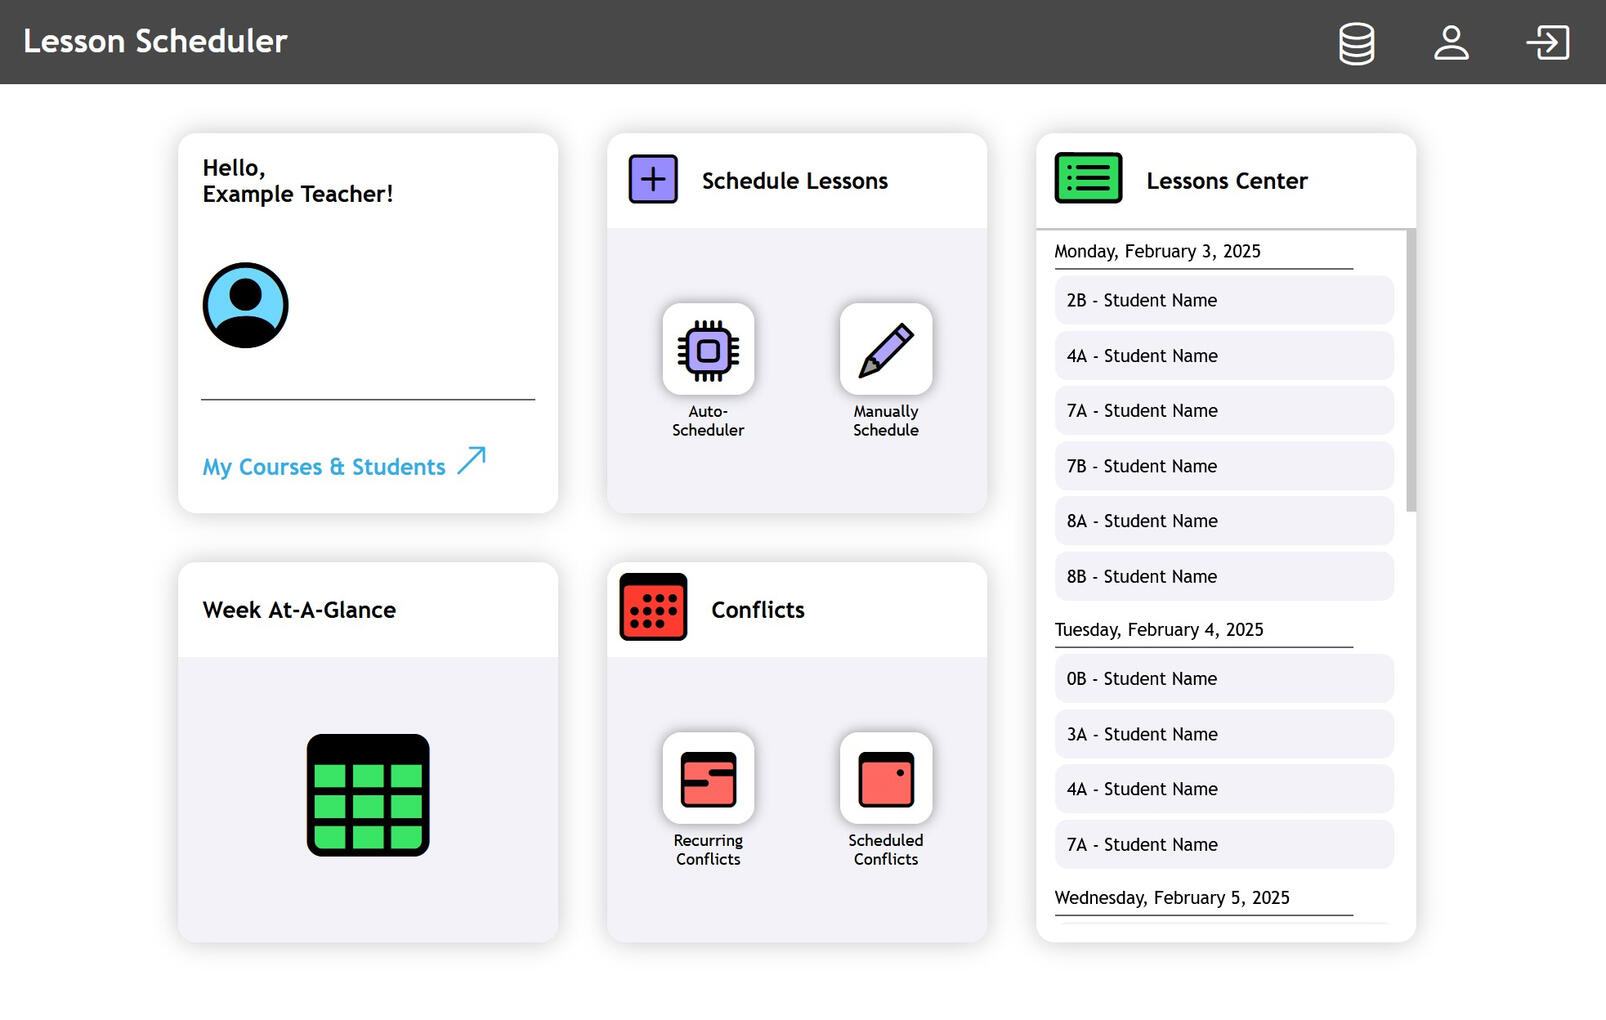
Task: Open My Courses & Students
Action: point(323,466)
